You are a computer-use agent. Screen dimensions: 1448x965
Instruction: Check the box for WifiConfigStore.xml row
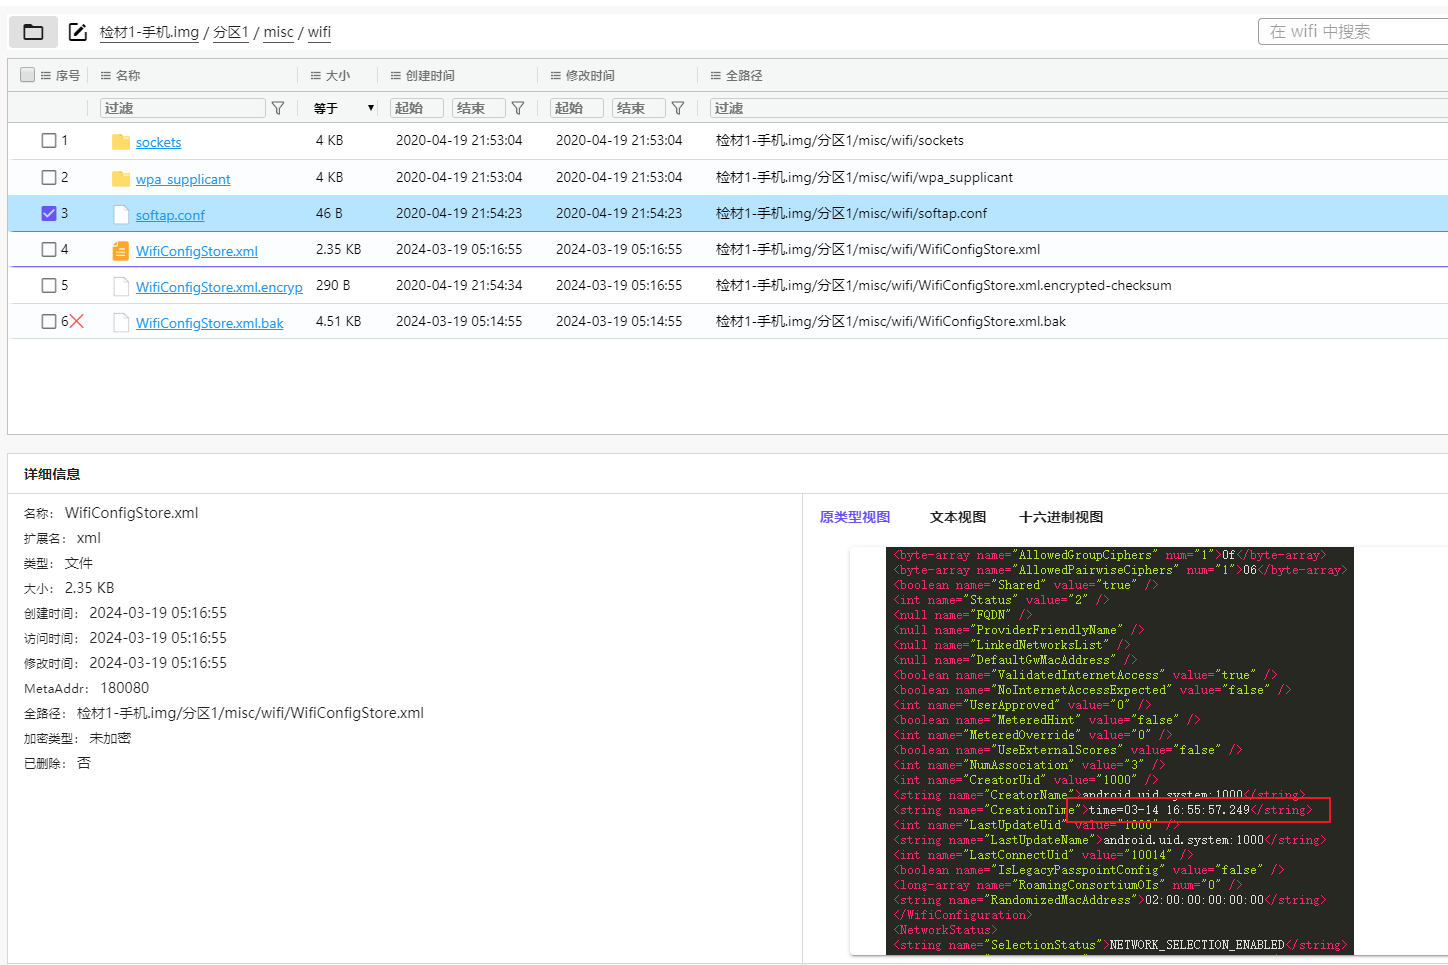49,249
